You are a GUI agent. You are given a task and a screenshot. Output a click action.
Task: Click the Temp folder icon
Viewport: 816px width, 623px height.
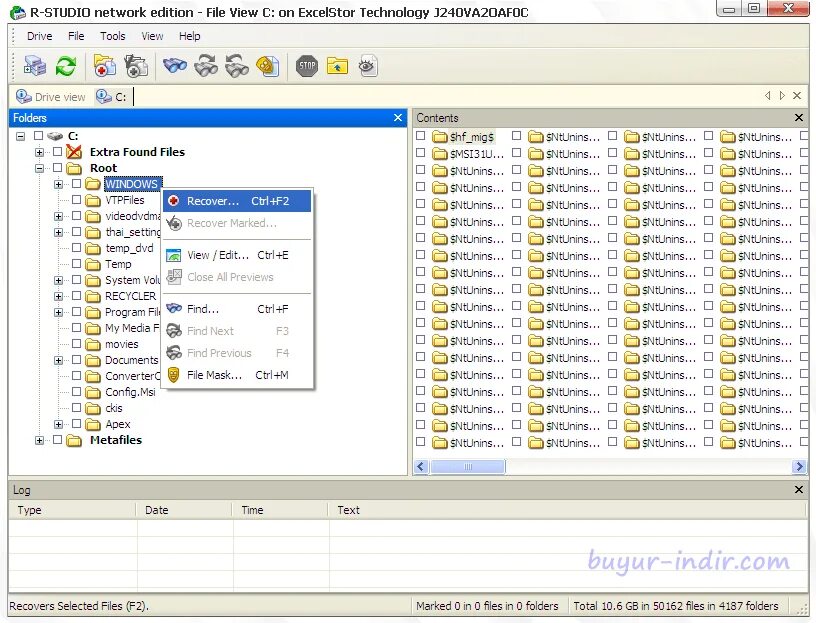(93, 264)
